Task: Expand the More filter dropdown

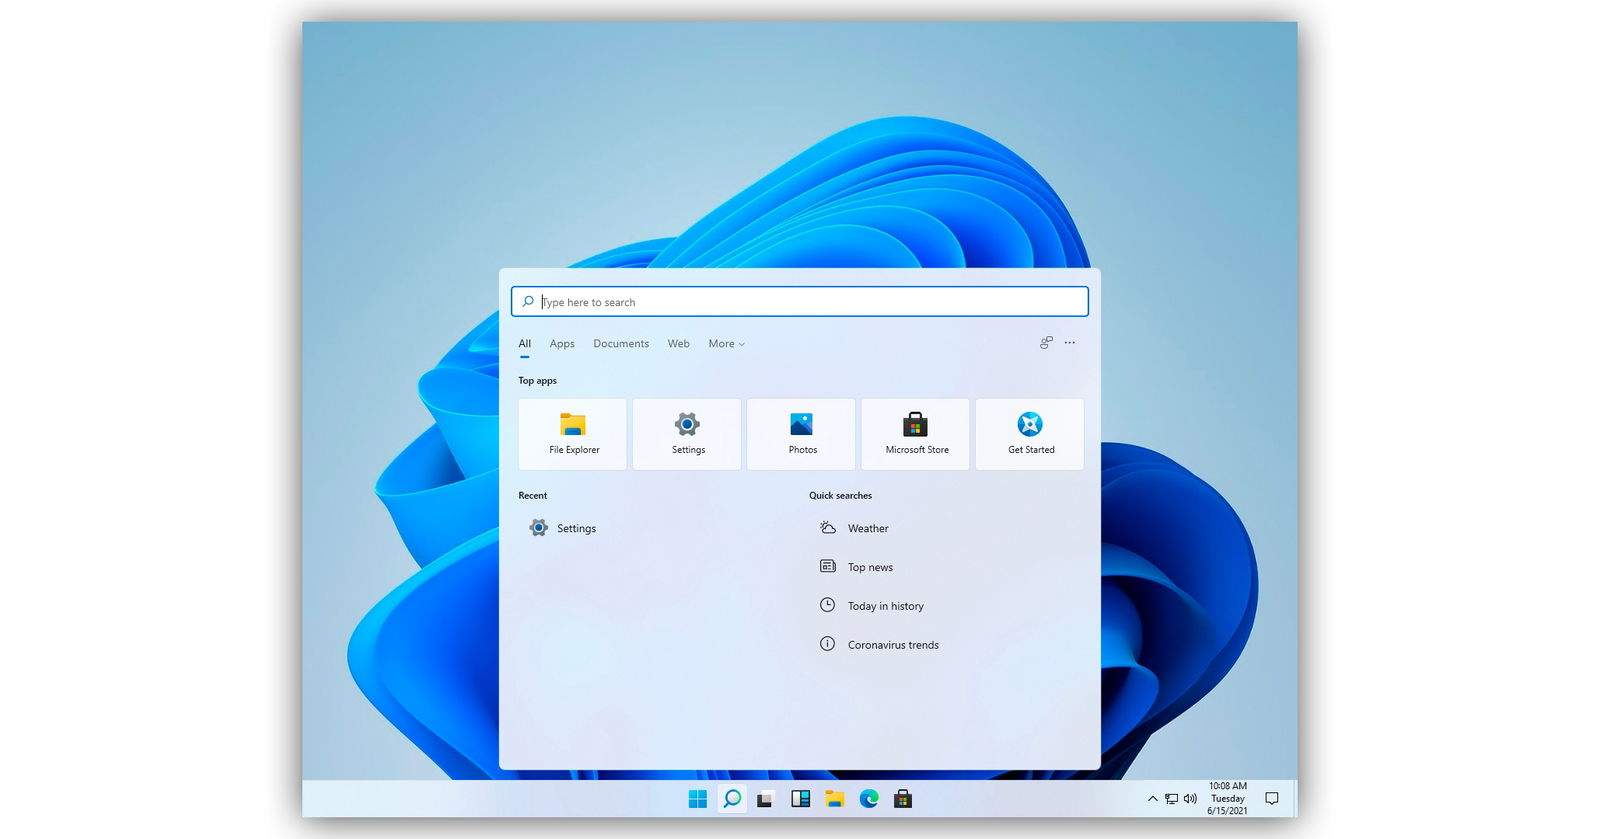Action: [727, 344]
